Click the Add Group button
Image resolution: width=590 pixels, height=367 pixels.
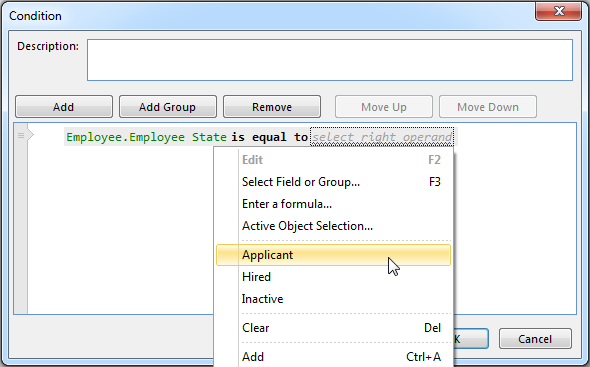167,107
